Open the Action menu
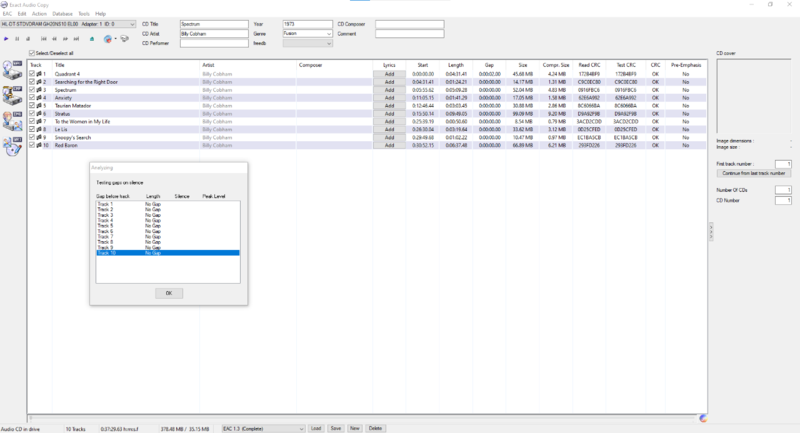The height and width of the screenshot is (433, 800). [x=38, y=13]
